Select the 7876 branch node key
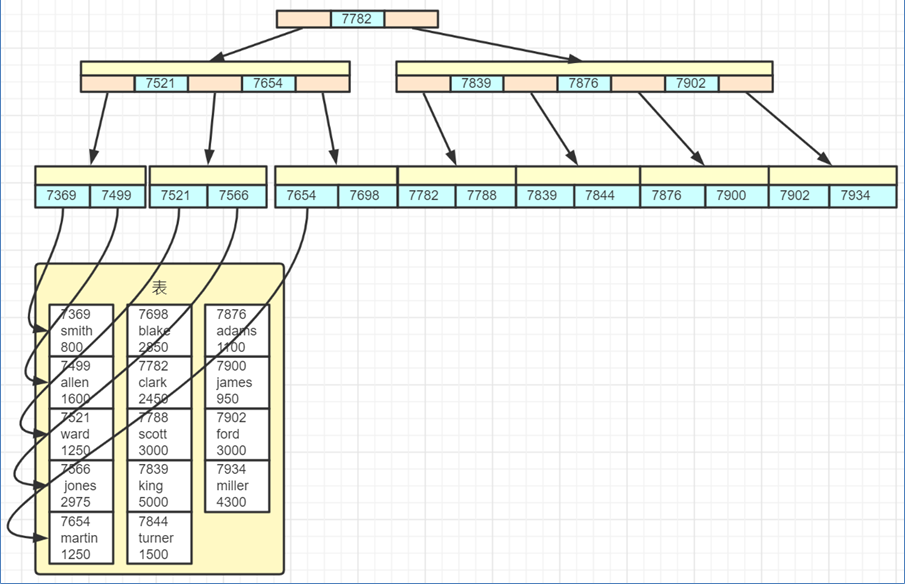906x584 pixels. [584, 83]
